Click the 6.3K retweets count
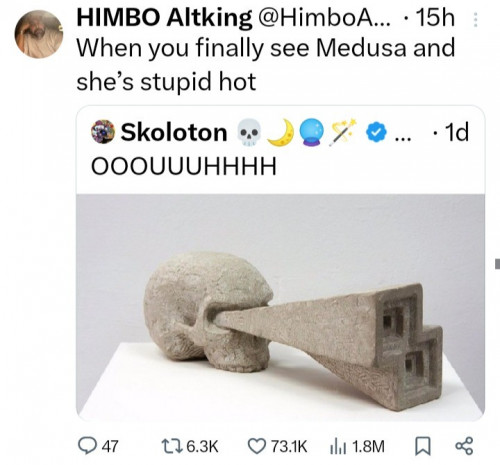The height and width of the screenshot is (465, 500). [202, 446]
